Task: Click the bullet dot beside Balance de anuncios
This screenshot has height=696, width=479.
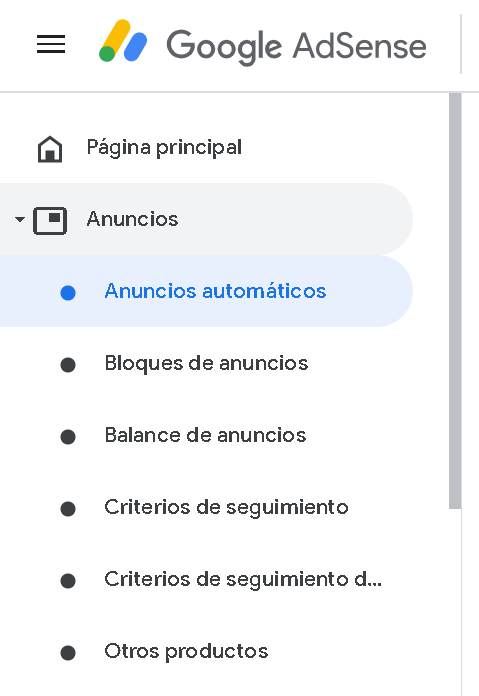Action: (68, 437)
